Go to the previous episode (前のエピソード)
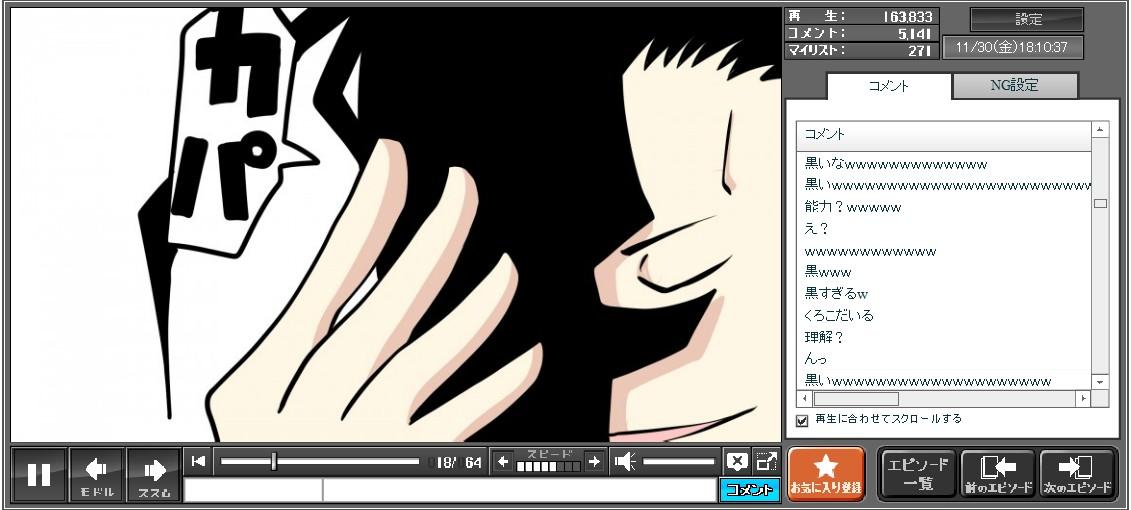This screenshot has height=510, width=1131. pos(998,474)
